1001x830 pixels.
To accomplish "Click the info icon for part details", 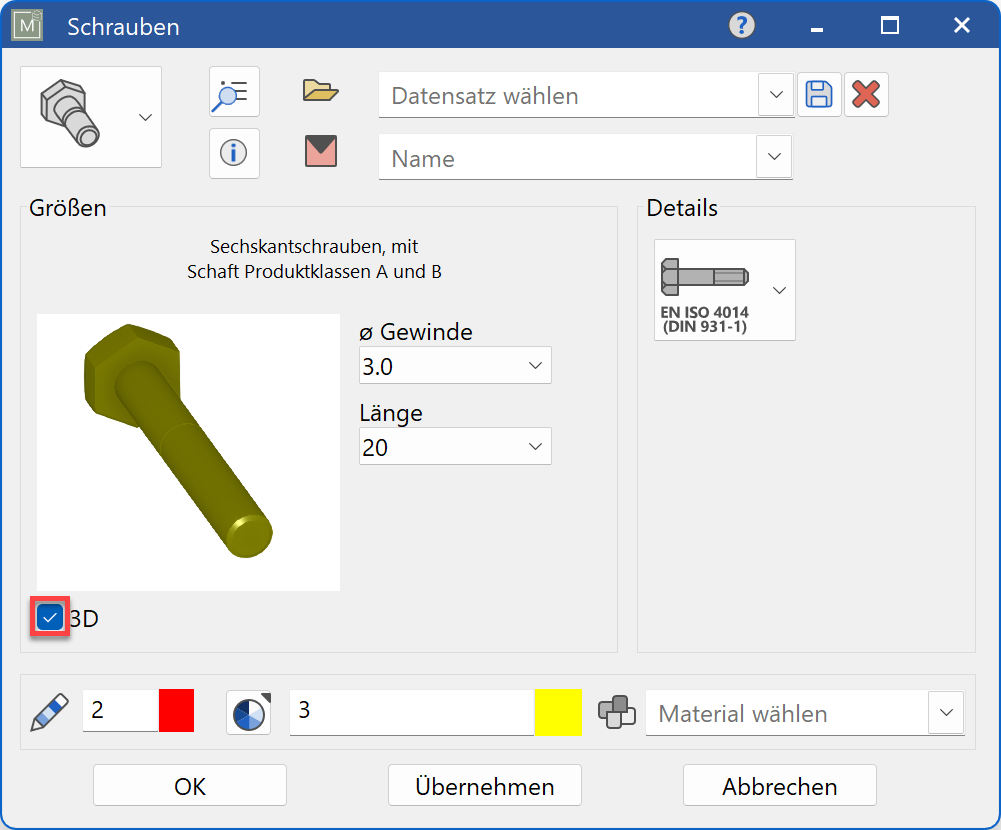I will click(x=233, y=152).
